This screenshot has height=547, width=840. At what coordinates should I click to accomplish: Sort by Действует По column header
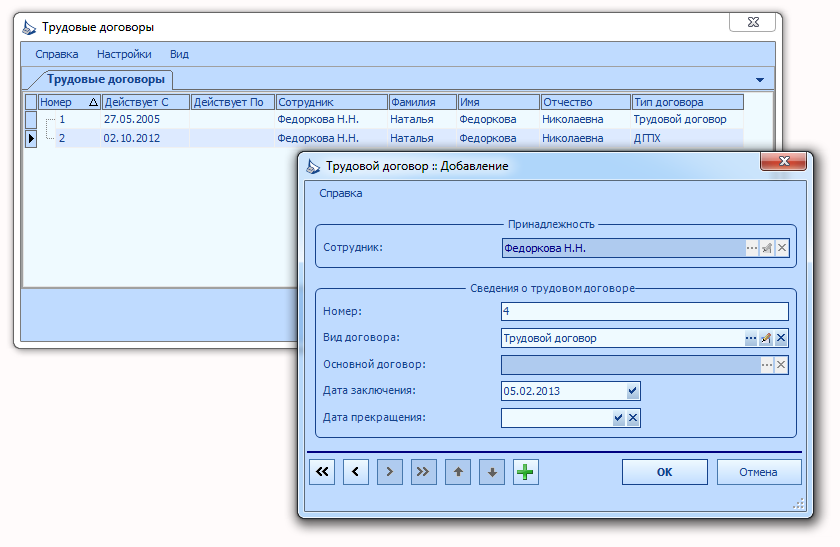point(233,102)
